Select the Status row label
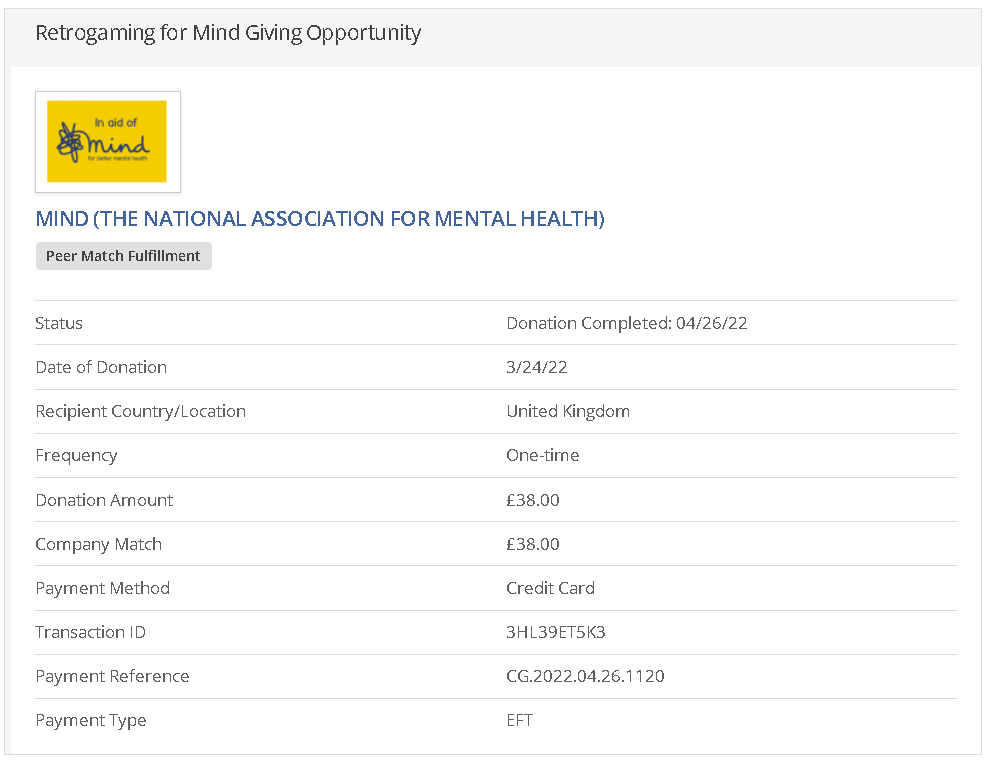988x760 pixels. 59,323
